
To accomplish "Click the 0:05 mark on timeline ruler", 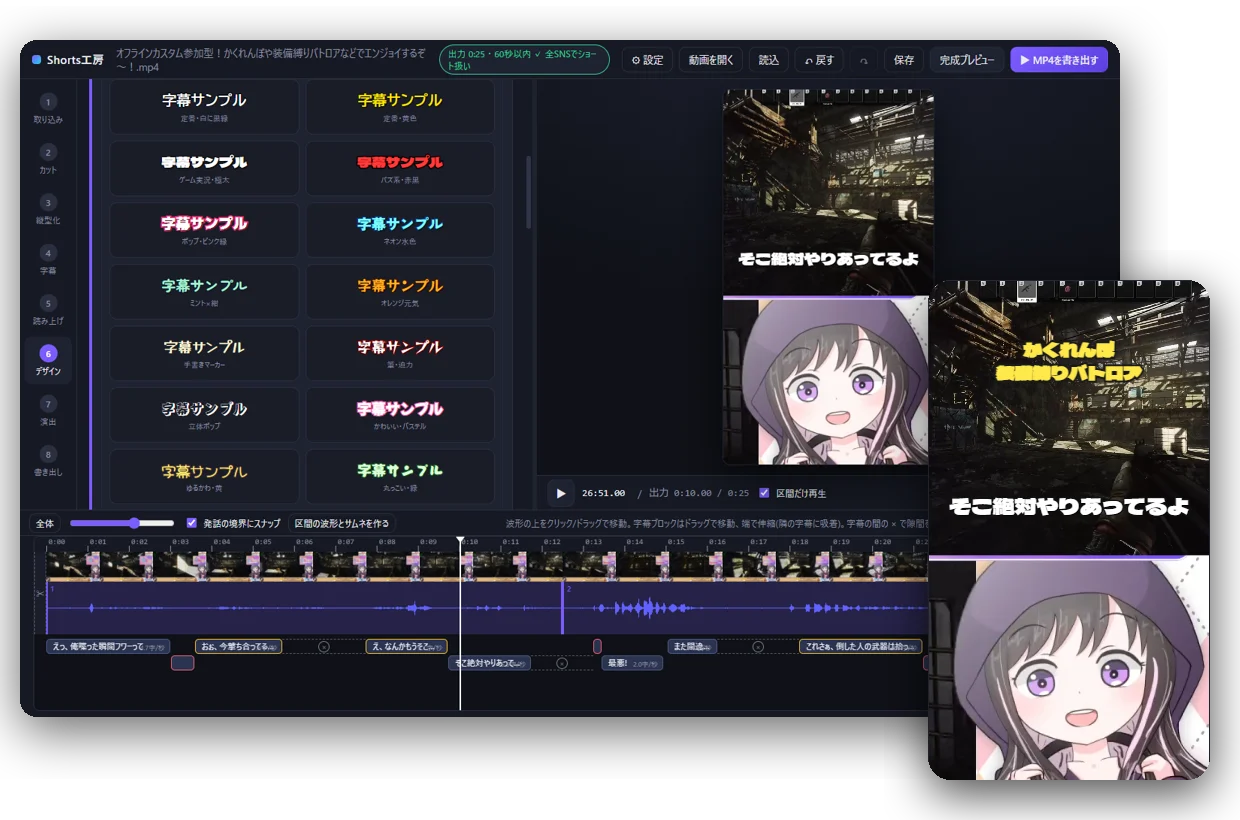I will 263,542.
